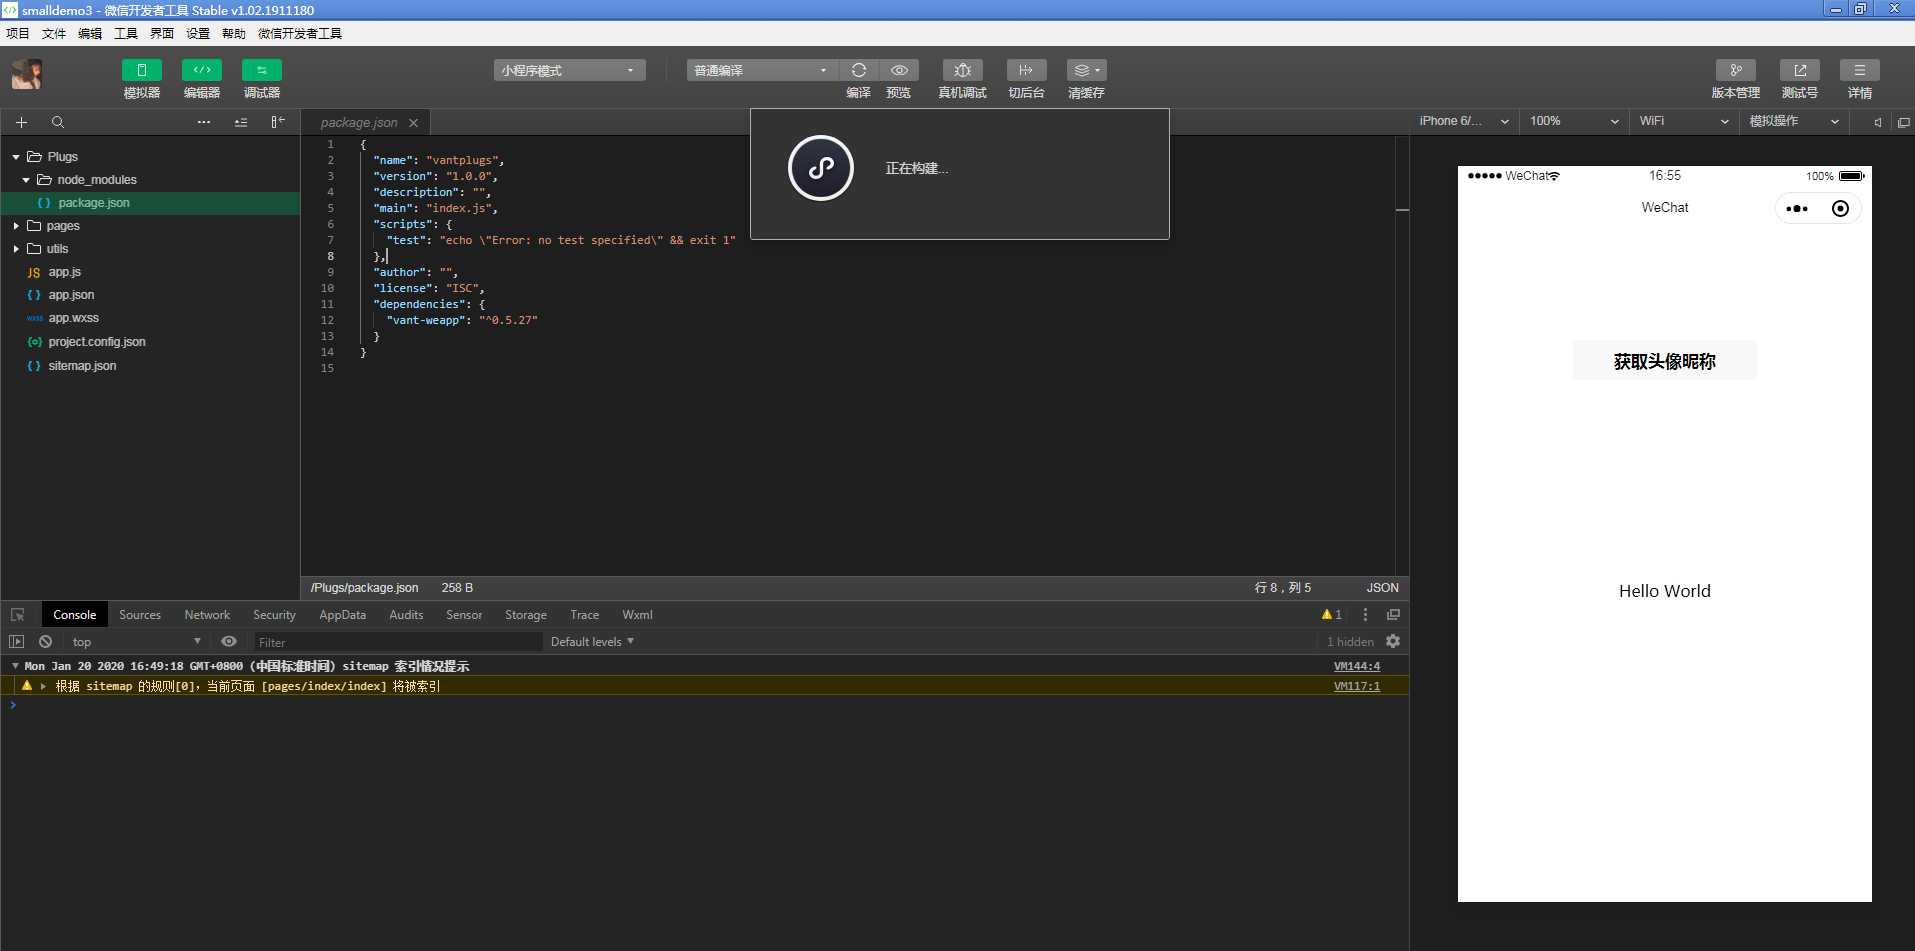Screen dimensions: 1915x951
Task: Switch to the Network devtools tab
Action: pyautogui.click(x=207, y=615)
